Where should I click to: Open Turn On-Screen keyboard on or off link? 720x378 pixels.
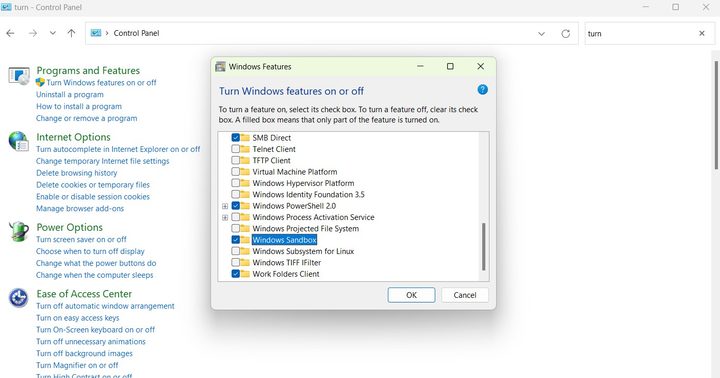pos(96,329)
